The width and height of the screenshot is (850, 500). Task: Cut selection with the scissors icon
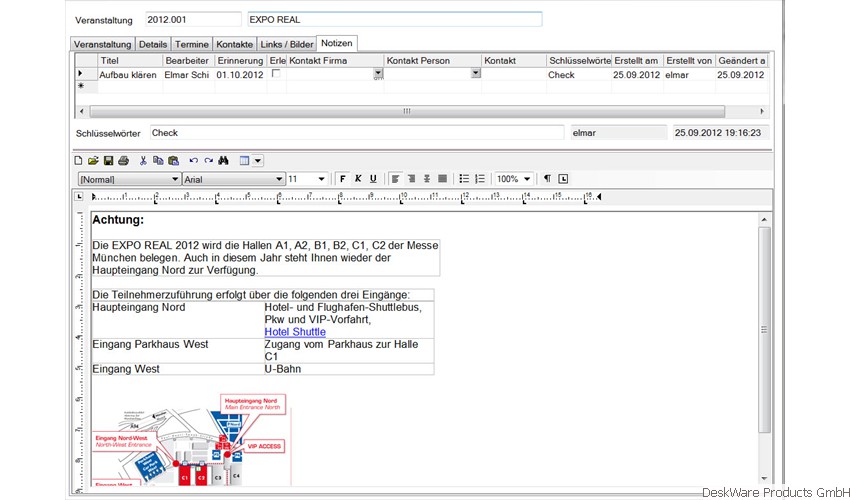click(x=143, y=161)
